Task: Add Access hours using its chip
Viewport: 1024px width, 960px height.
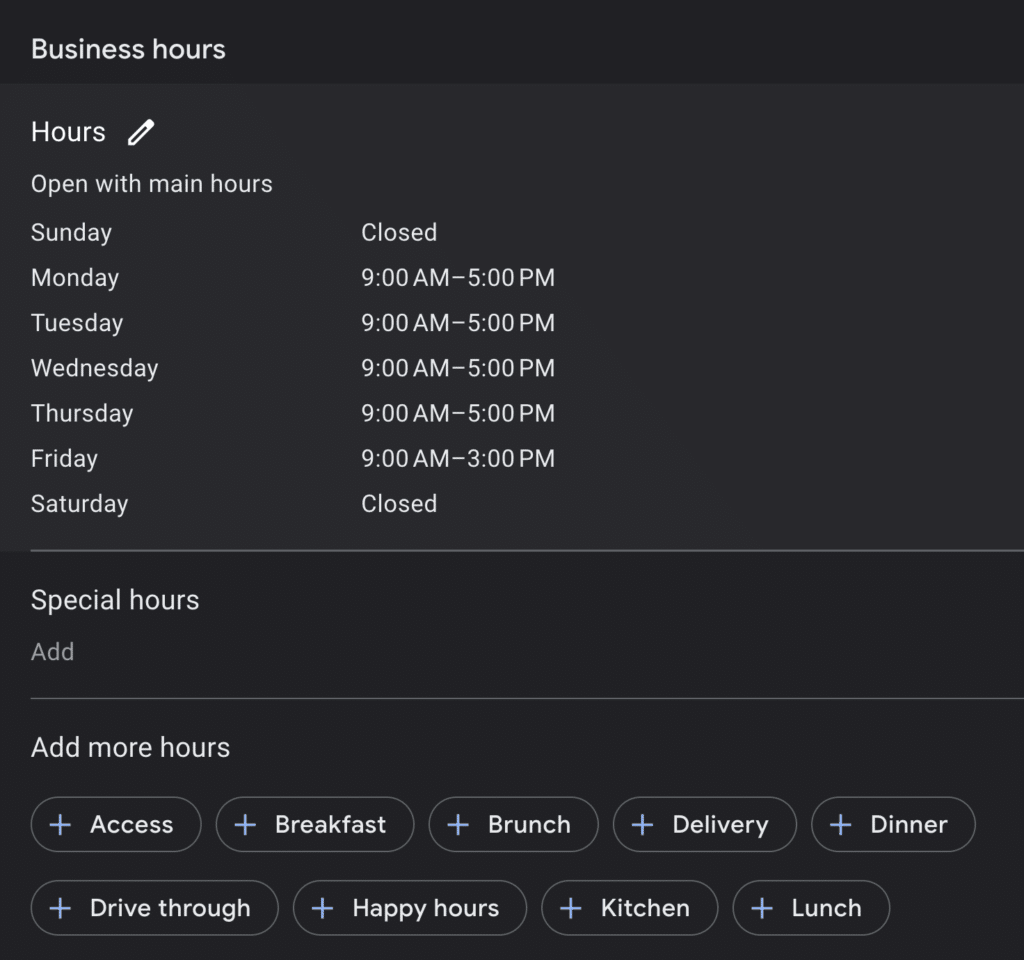Action: coord(115,824)
